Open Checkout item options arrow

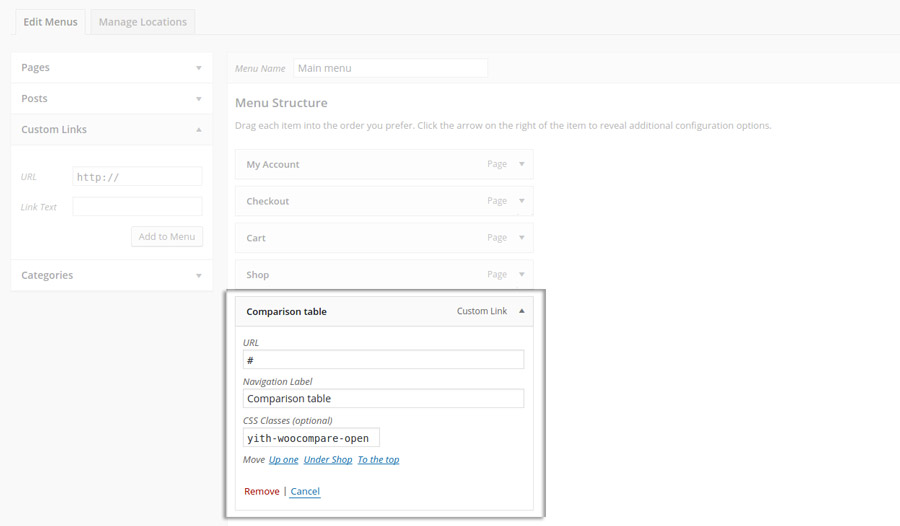[522, 201]
